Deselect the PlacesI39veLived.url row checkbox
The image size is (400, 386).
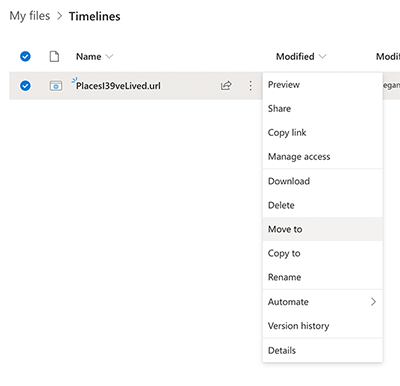click(x=25, y=86)
